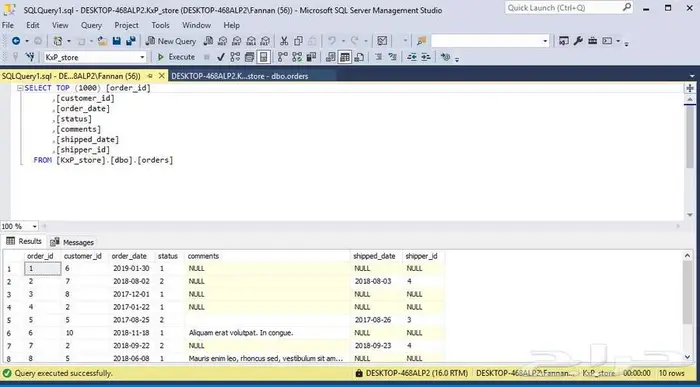The height and width of the screenshot is (387, 700).
Task: Switch output to Results to File
Action: 359,57
